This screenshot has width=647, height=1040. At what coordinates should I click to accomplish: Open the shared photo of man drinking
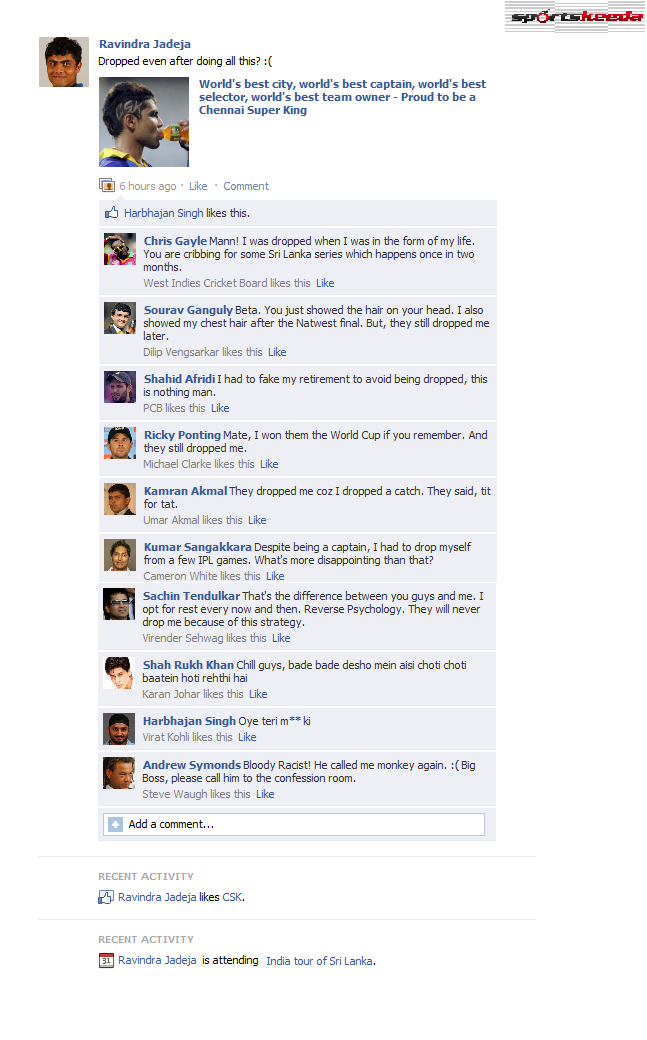tap(144, 122)
